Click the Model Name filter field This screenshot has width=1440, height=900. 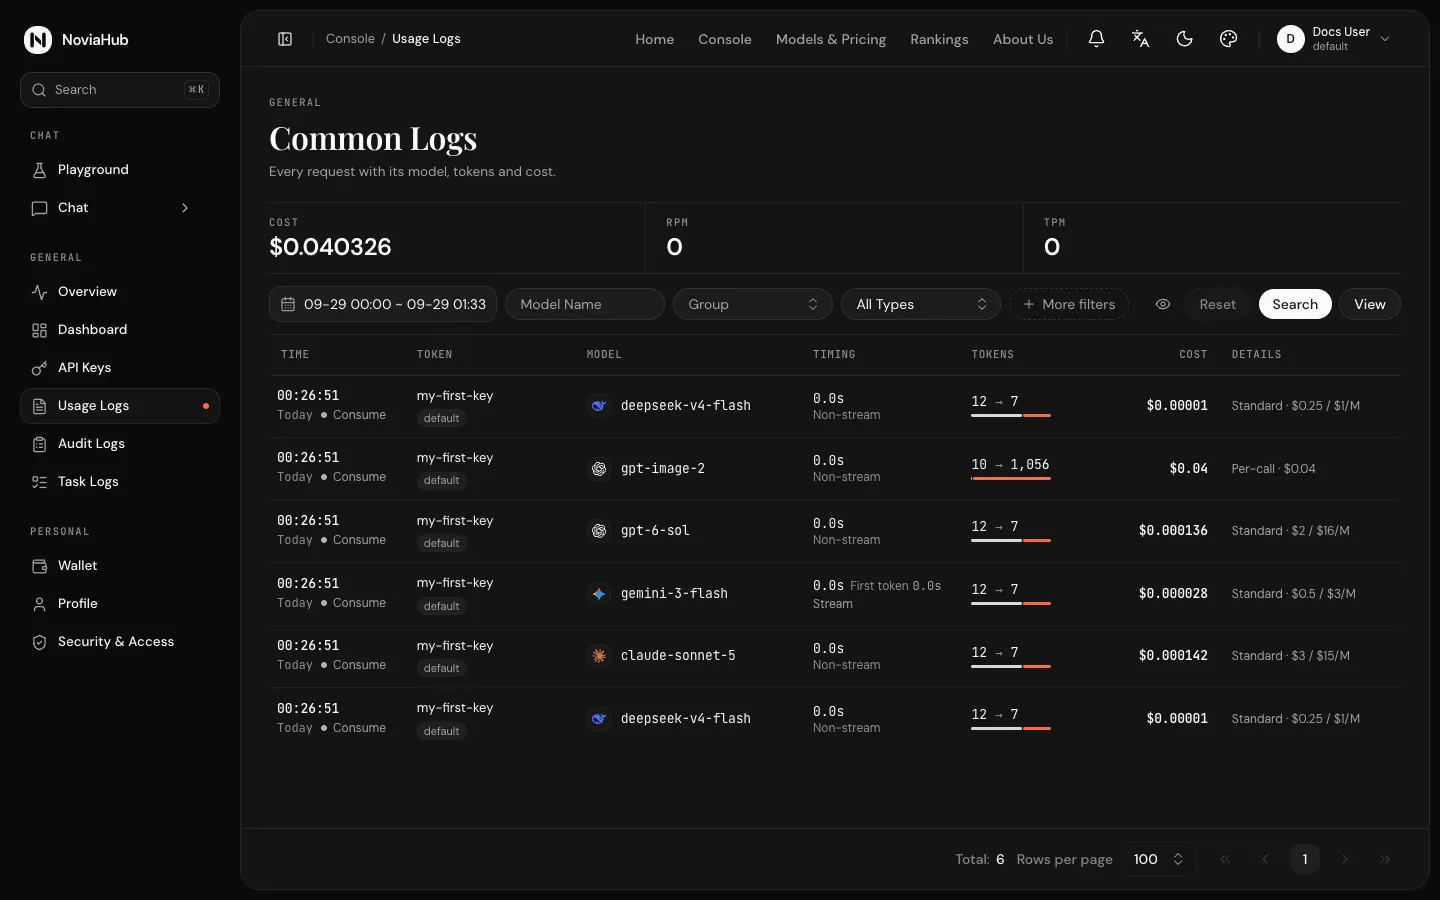point(585,304)
